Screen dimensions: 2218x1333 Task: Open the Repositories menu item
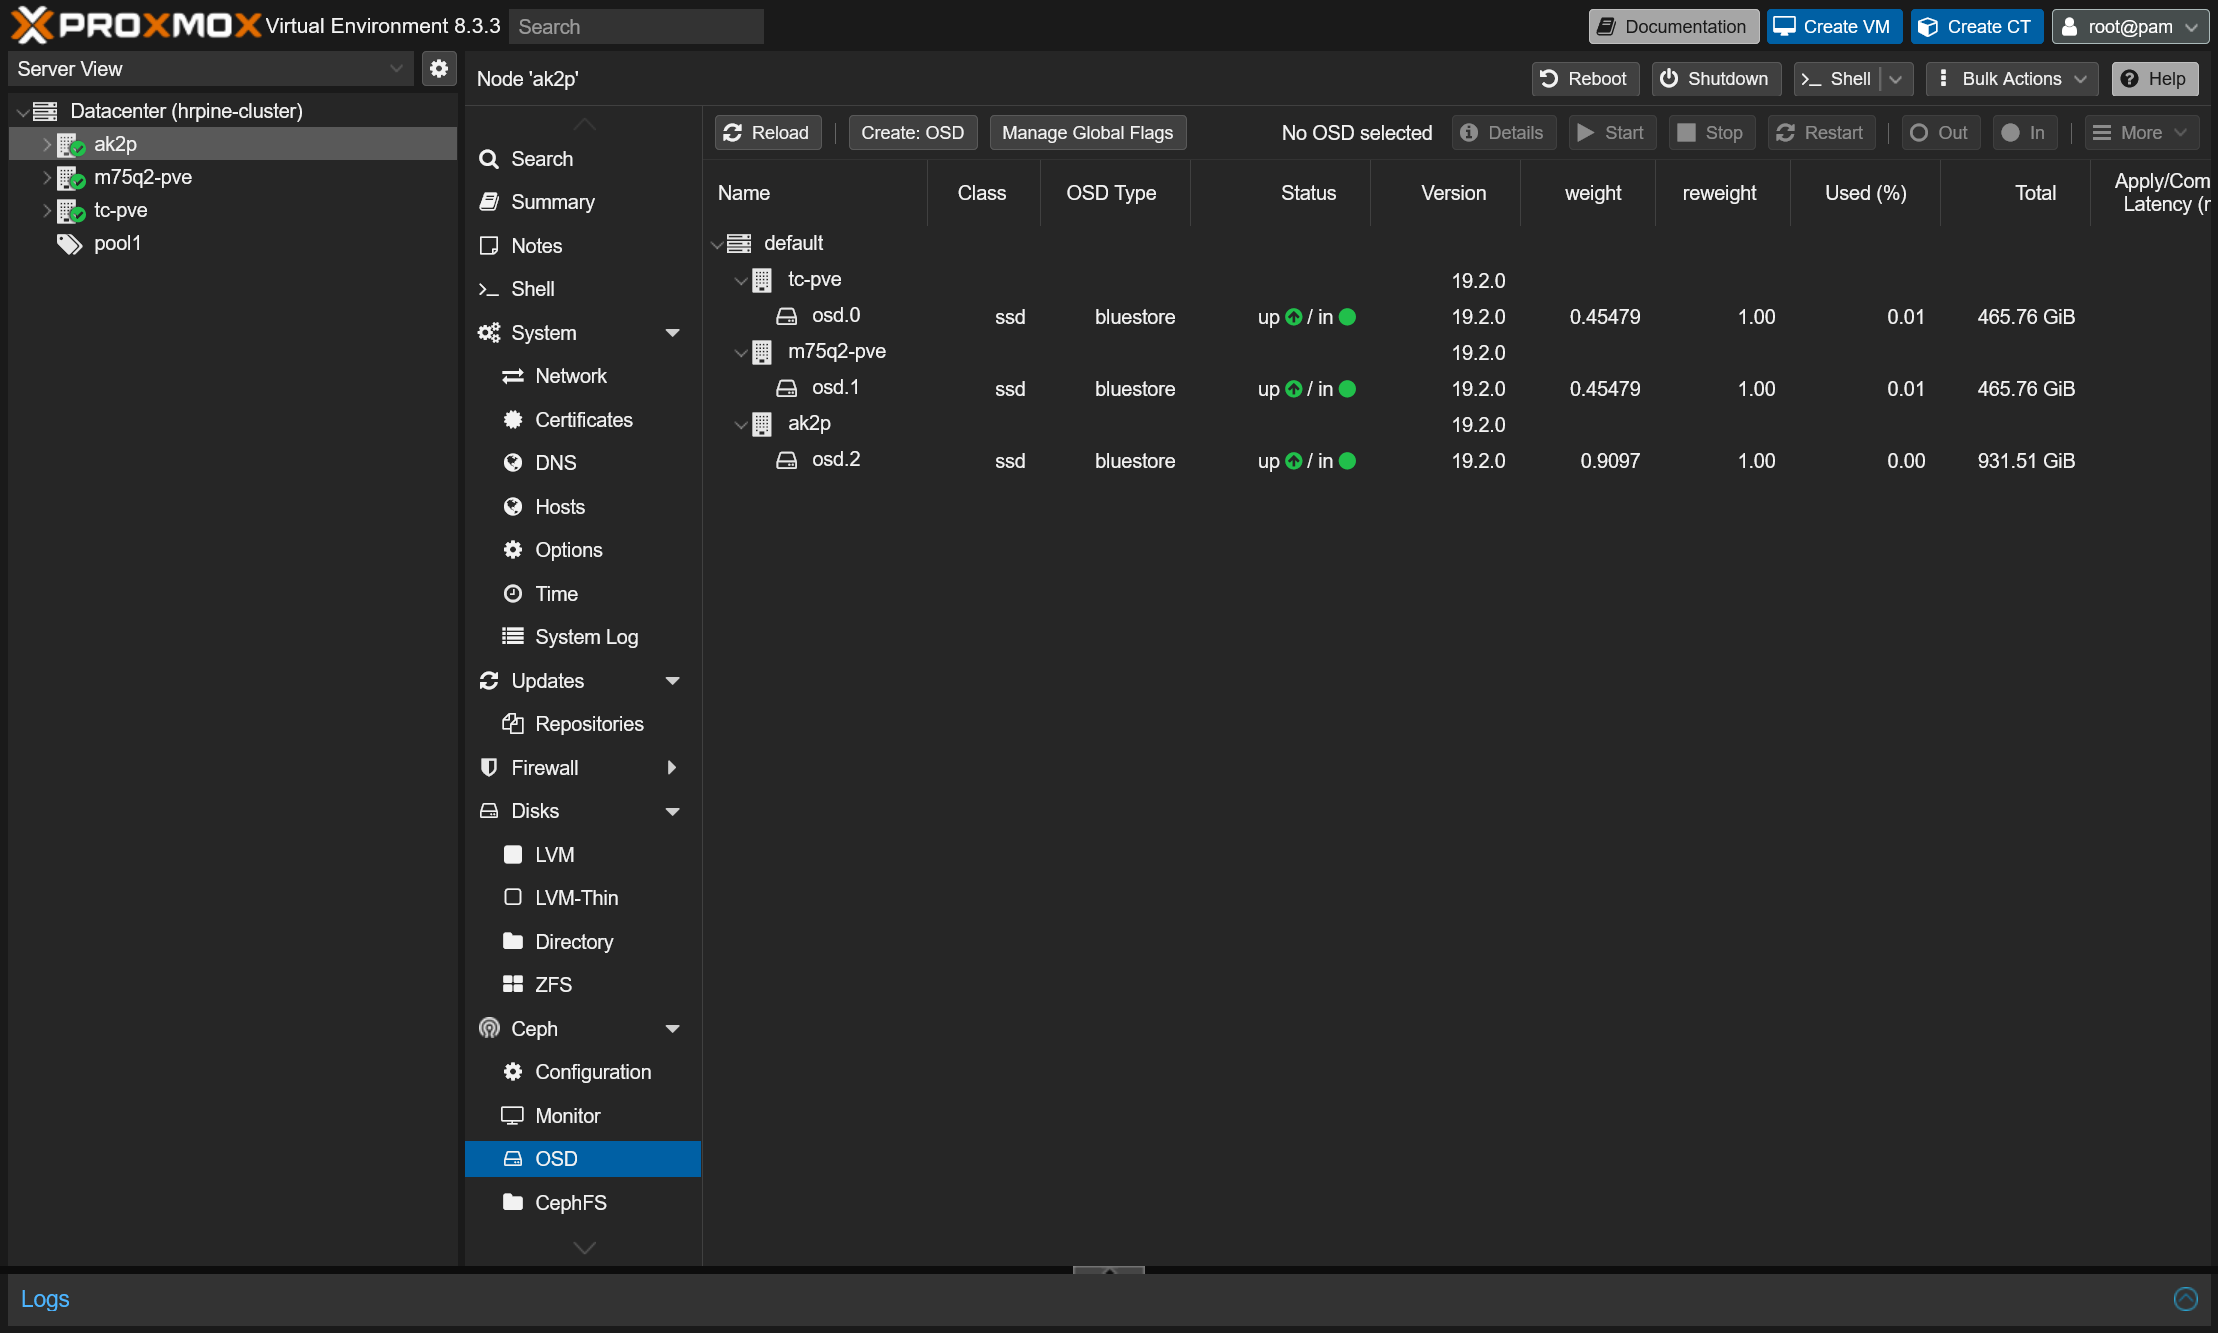(x=583, y=724)
